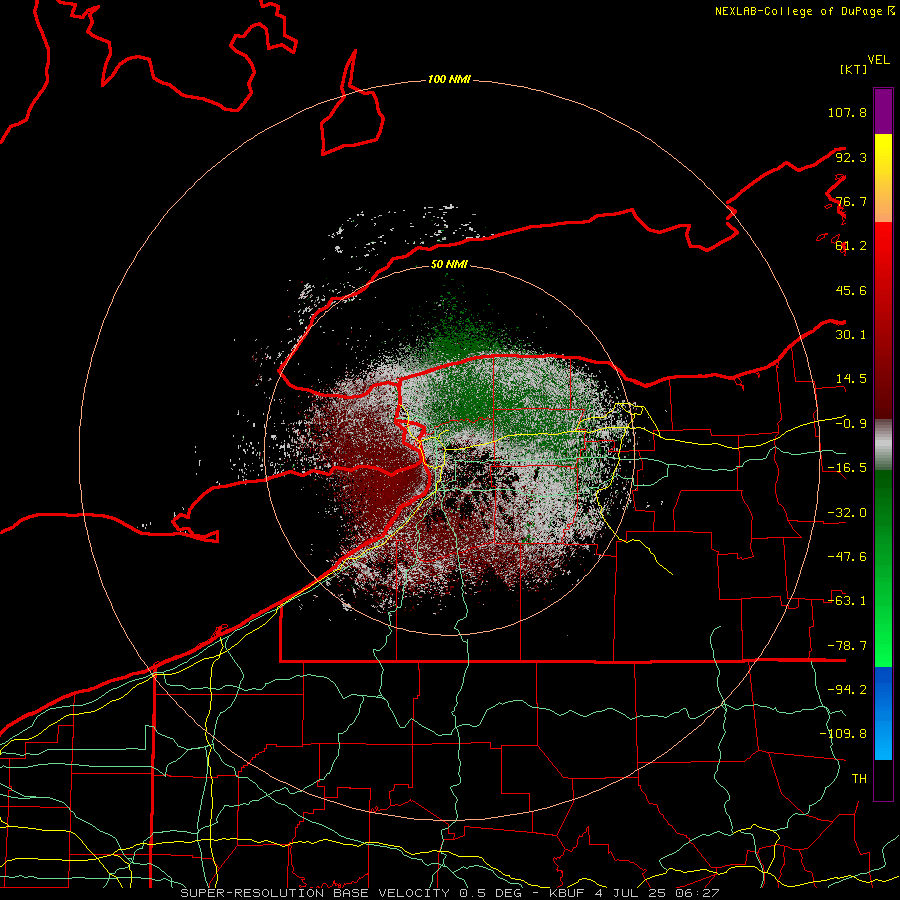Click the -63.1 velocity scale value
This screenshot has width=900, height=900.
tap(847, 601)
